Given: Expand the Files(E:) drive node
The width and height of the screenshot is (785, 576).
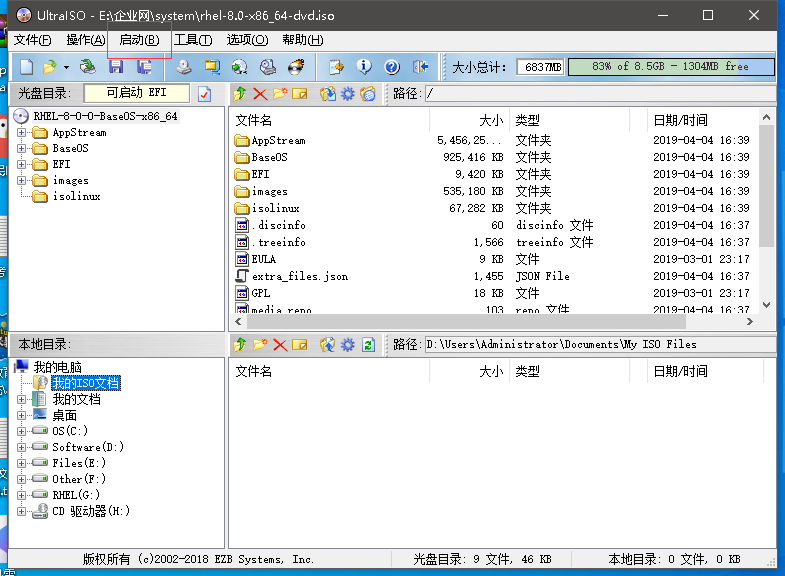Looking at the screenshot, I should pos(22,463).
